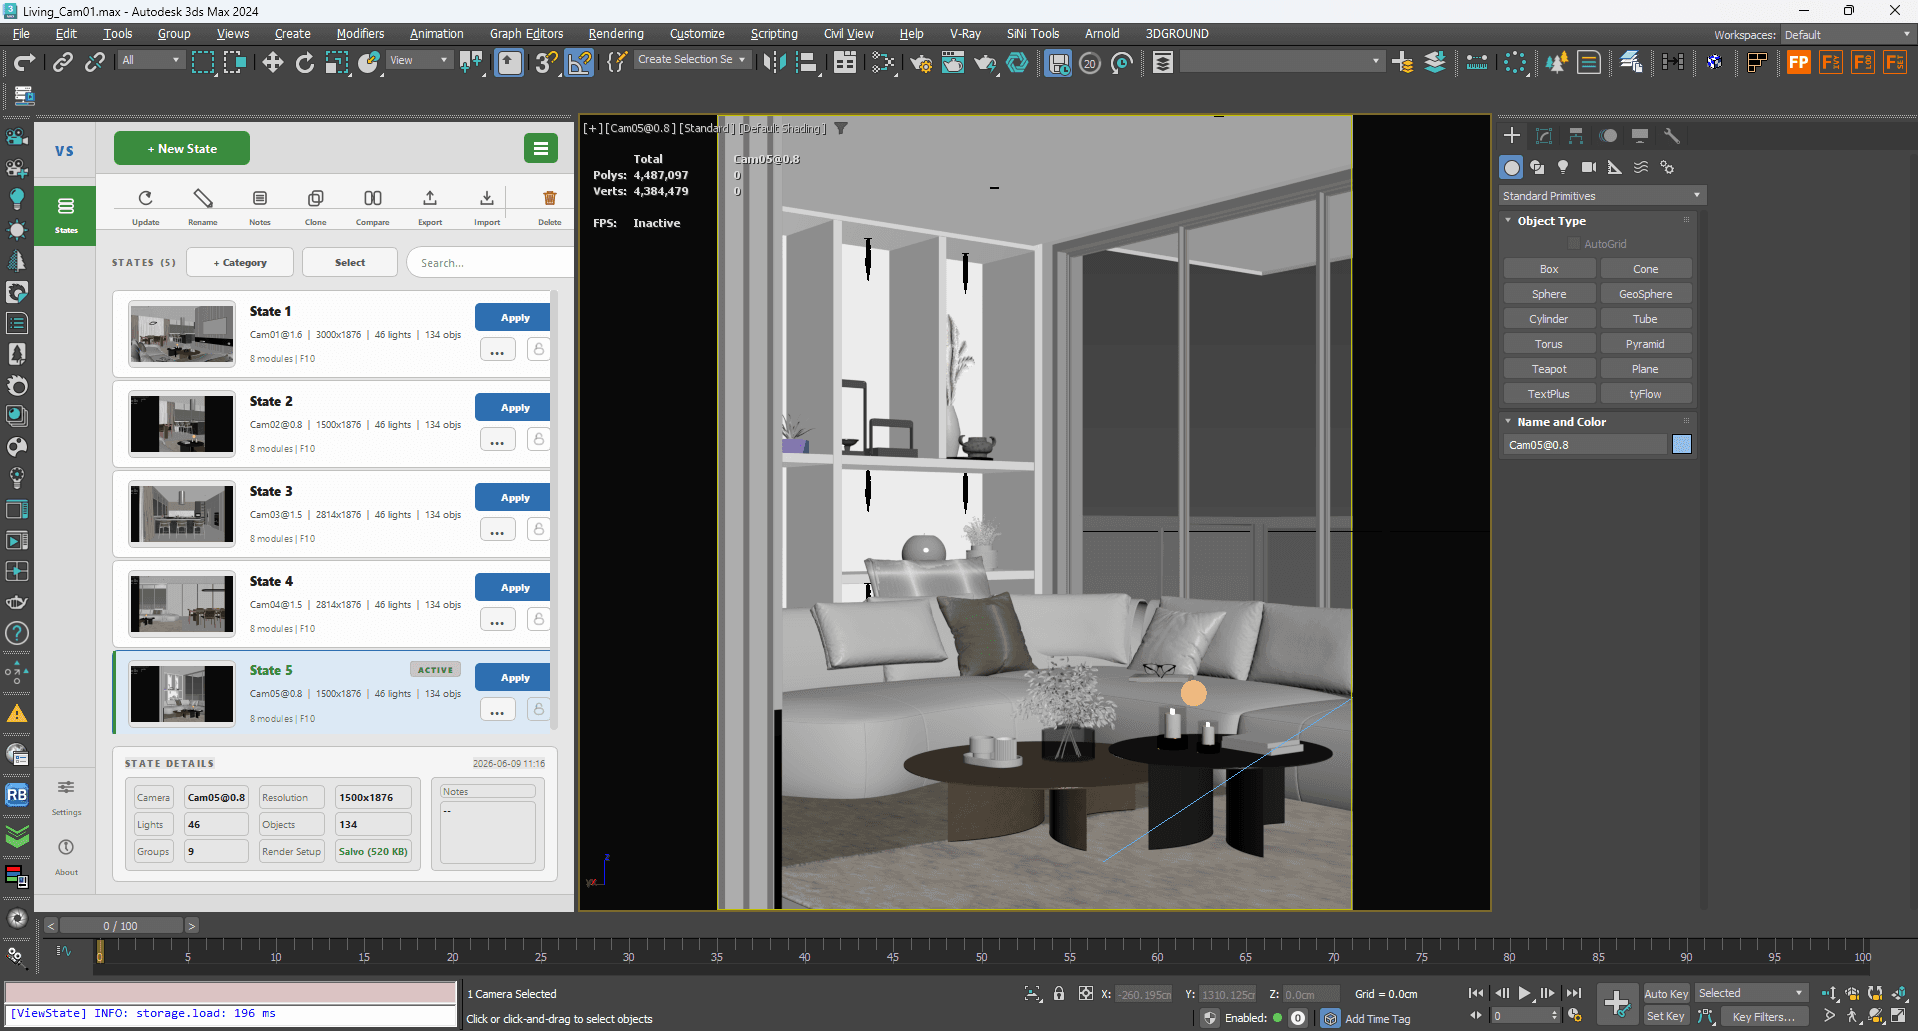
Task: Click the State 4 thumbnail
Action: [x=182, y=604]
